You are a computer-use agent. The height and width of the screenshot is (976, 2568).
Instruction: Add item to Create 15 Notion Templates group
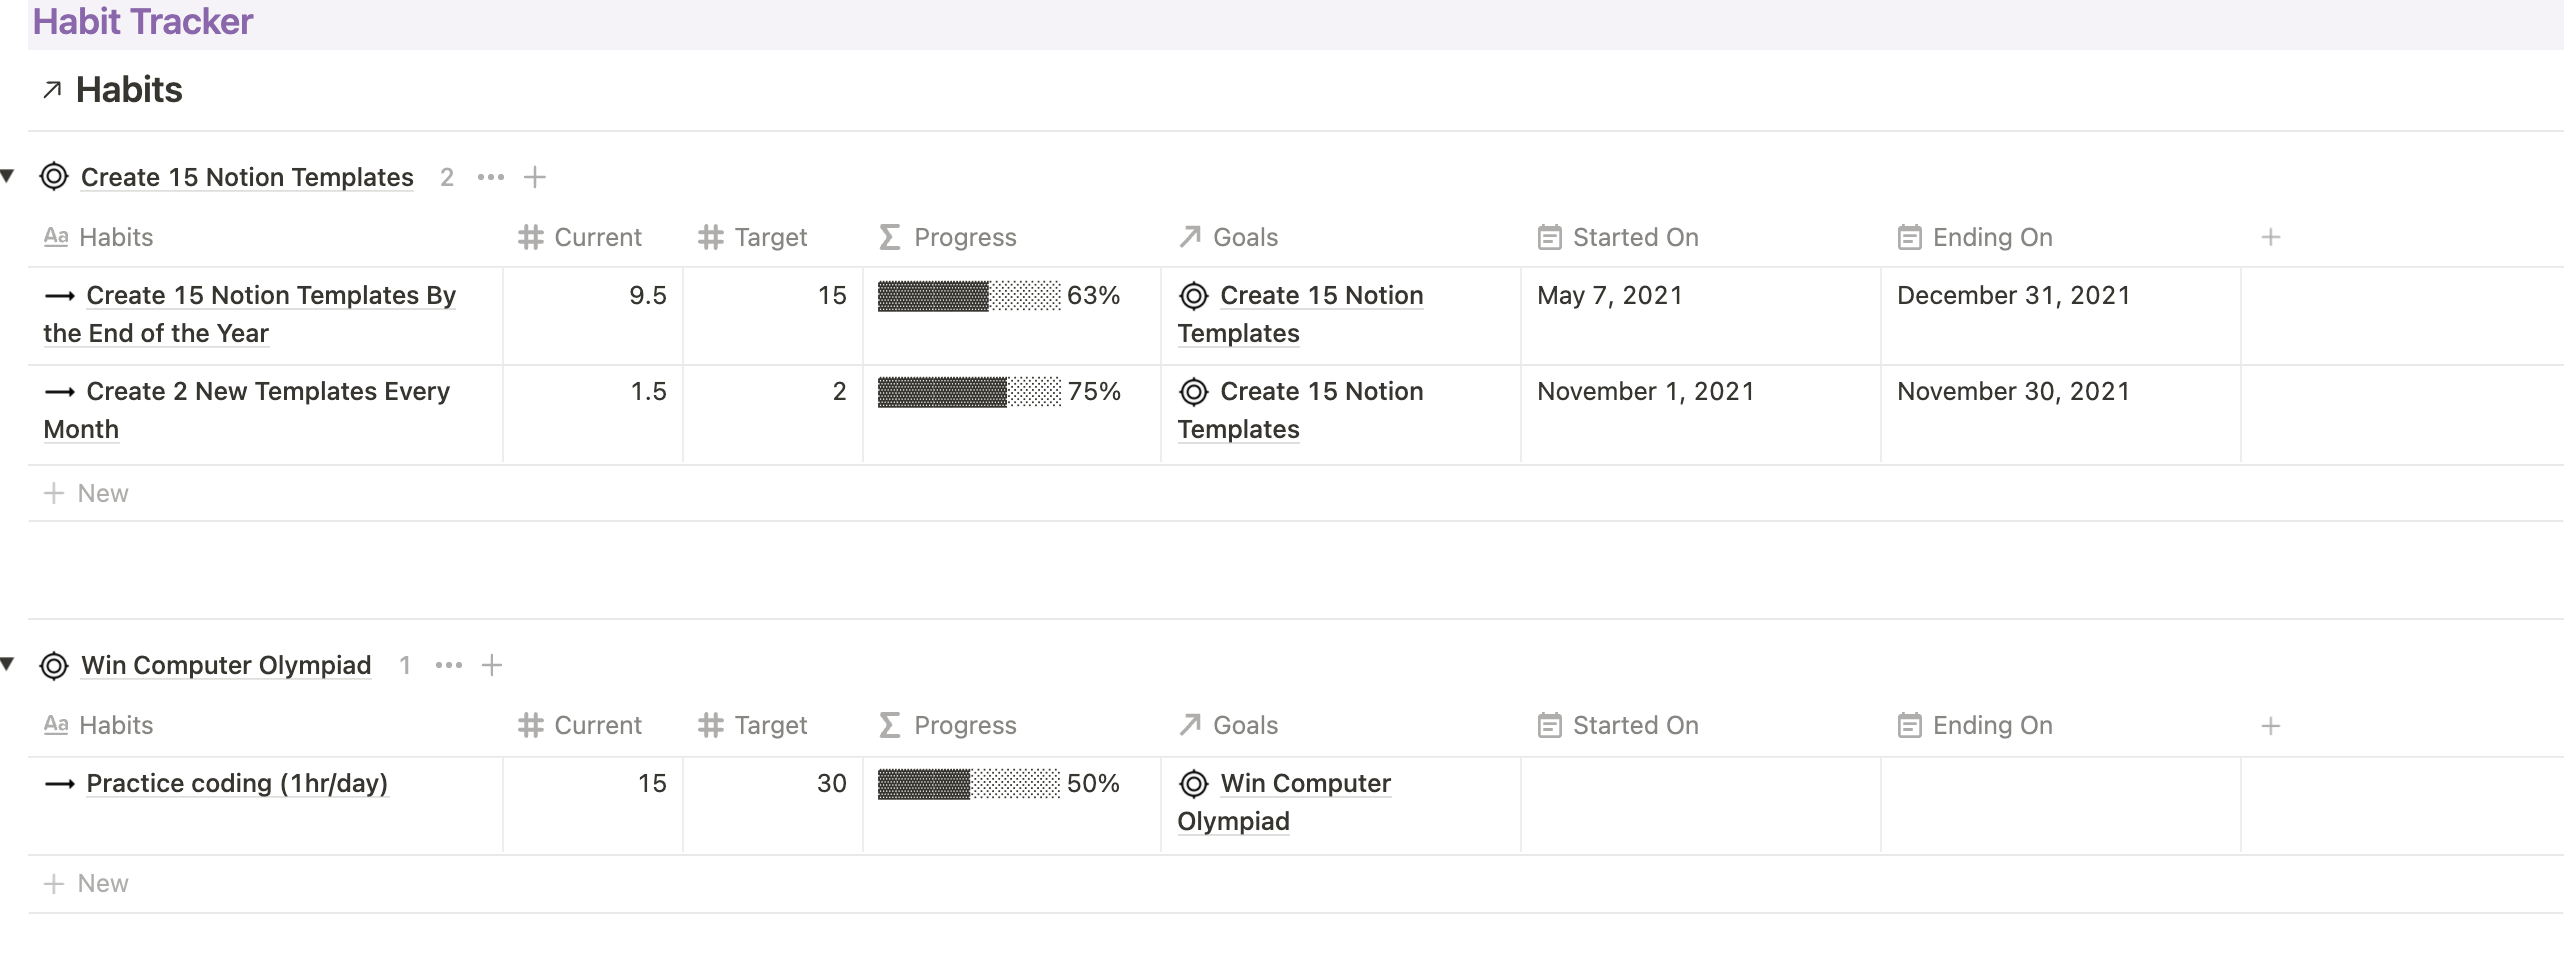pyautogui.click(x=535, y=178)
